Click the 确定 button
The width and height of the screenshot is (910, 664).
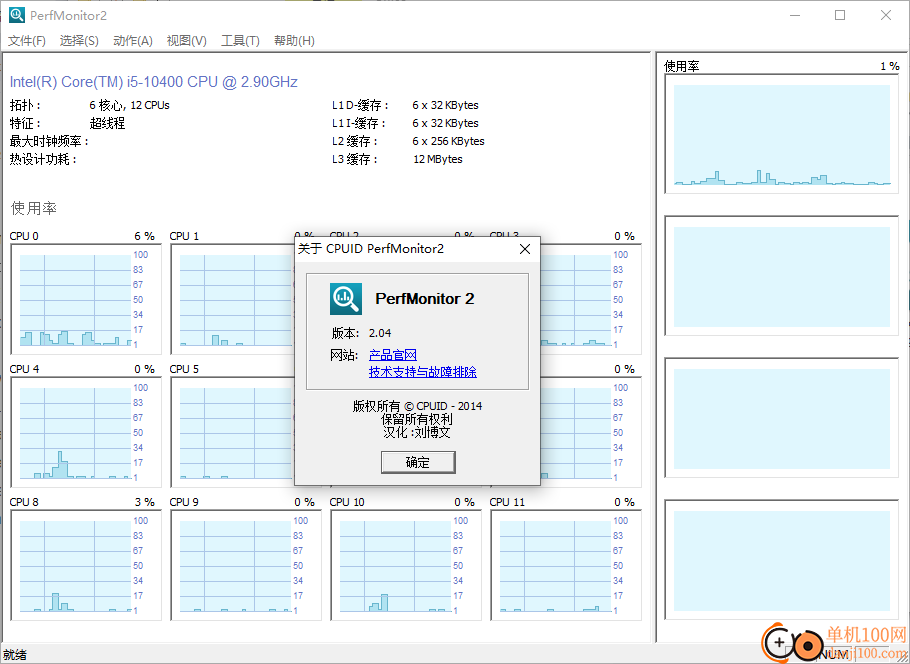point(418,462)
